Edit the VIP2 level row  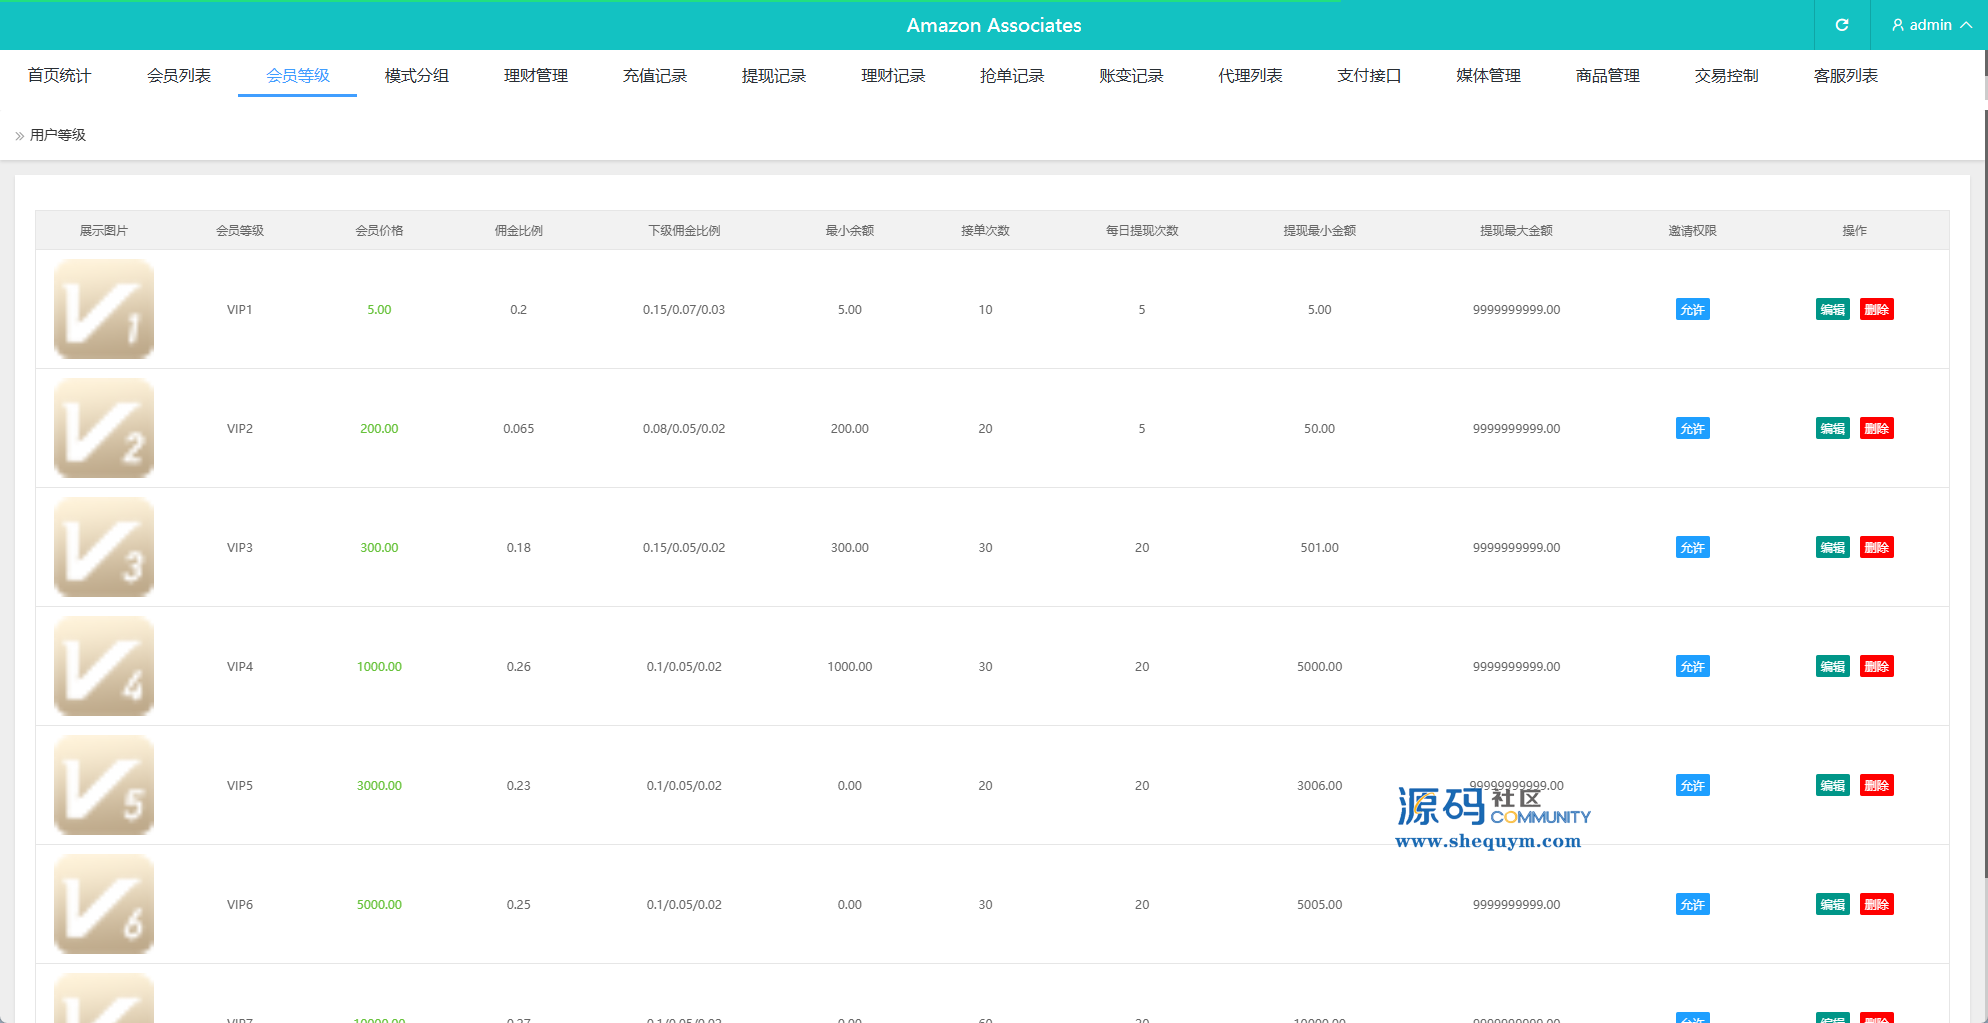[x=1832, y=429]
